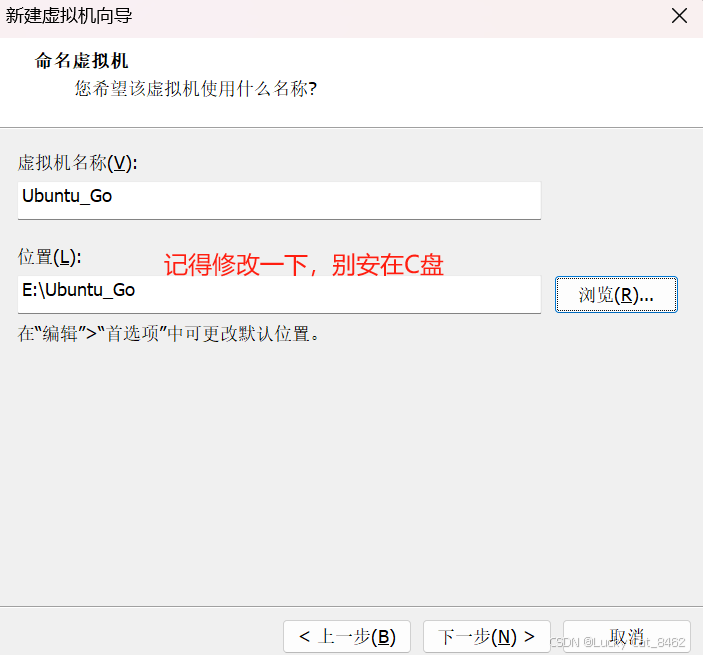Click the 位置 field showing E:\Ubuntu_Go
This screenshot has width=703, height=655.
click(x=279, y=295)
